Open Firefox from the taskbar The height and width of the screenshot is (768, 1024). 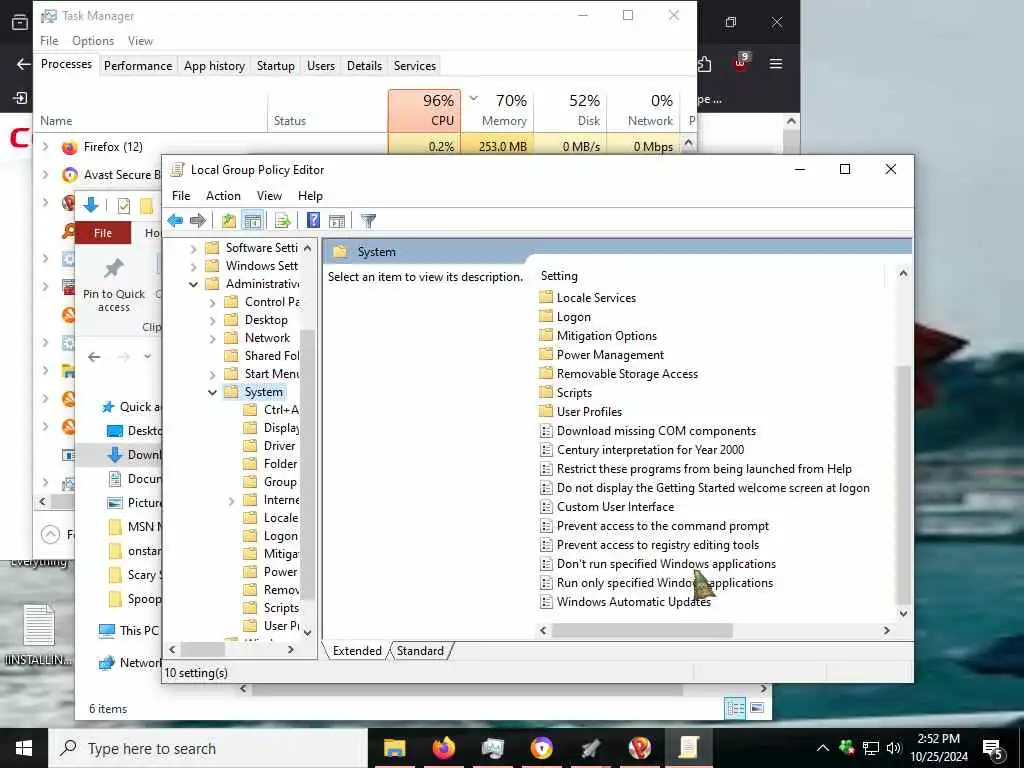(x=443, y=748)
